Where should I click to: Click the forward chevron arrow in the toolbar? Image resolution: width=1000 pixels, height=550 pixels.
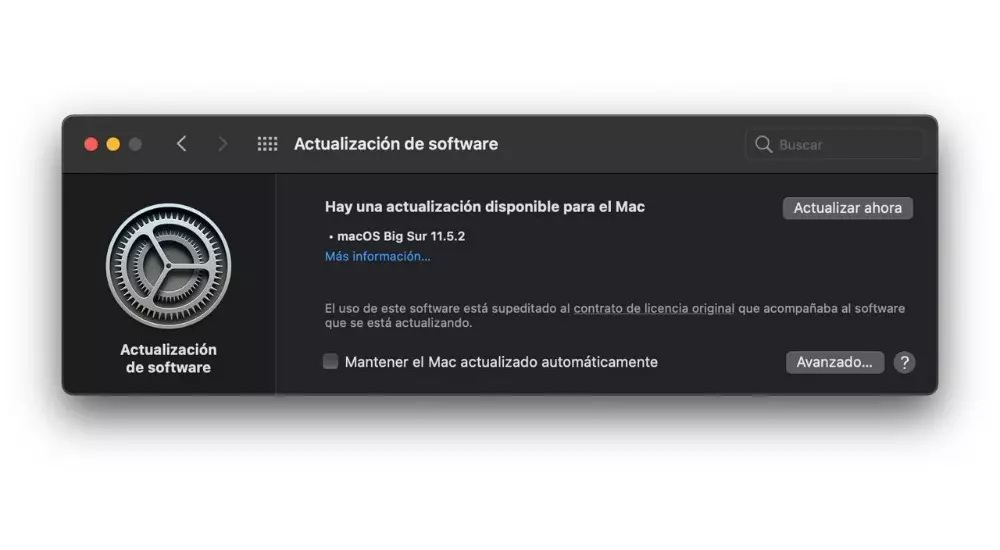222,144
